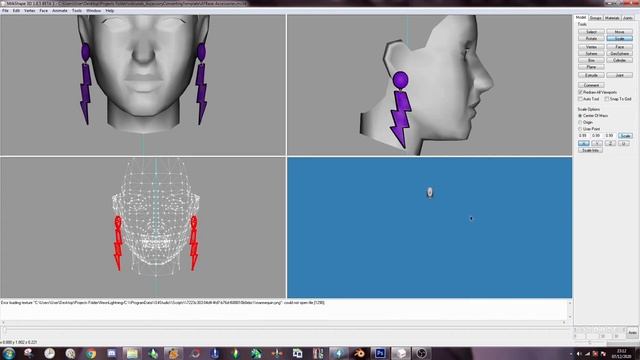Open the Edit menu
The image size is (640, 360).
coord(16,11)
